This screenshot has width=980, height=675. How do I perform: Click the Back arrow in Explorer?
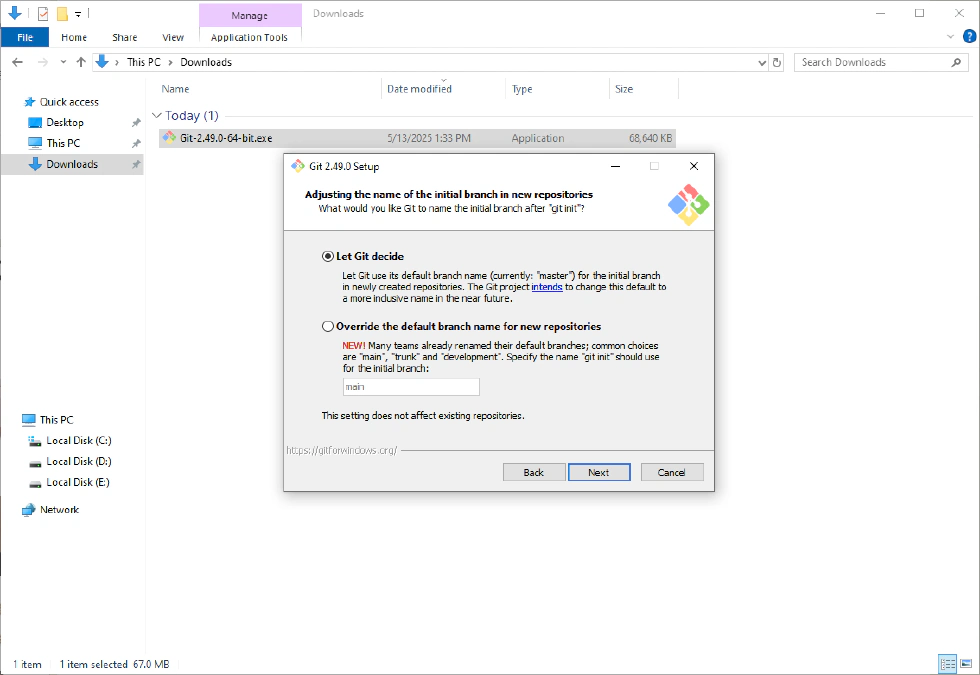(17, 62)
